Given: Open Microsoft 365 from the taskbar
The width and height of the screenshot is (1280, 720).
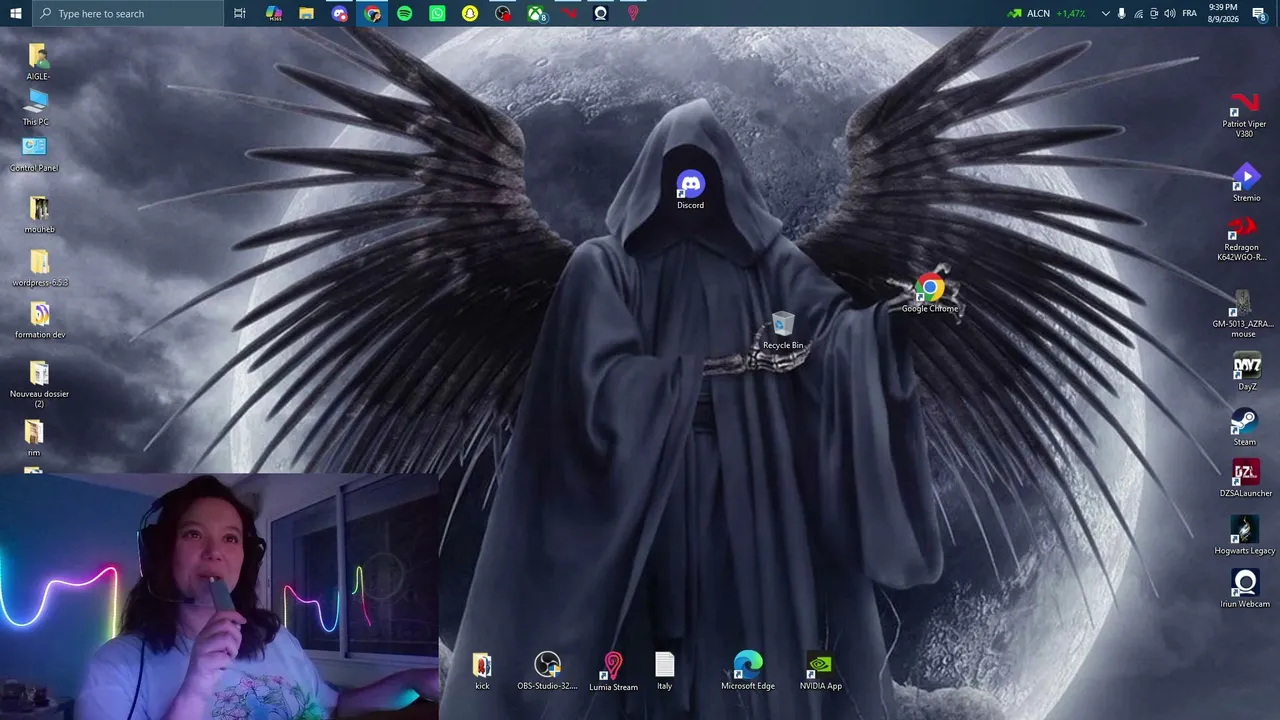Looking at the screenshot, I should pos(274,13).
